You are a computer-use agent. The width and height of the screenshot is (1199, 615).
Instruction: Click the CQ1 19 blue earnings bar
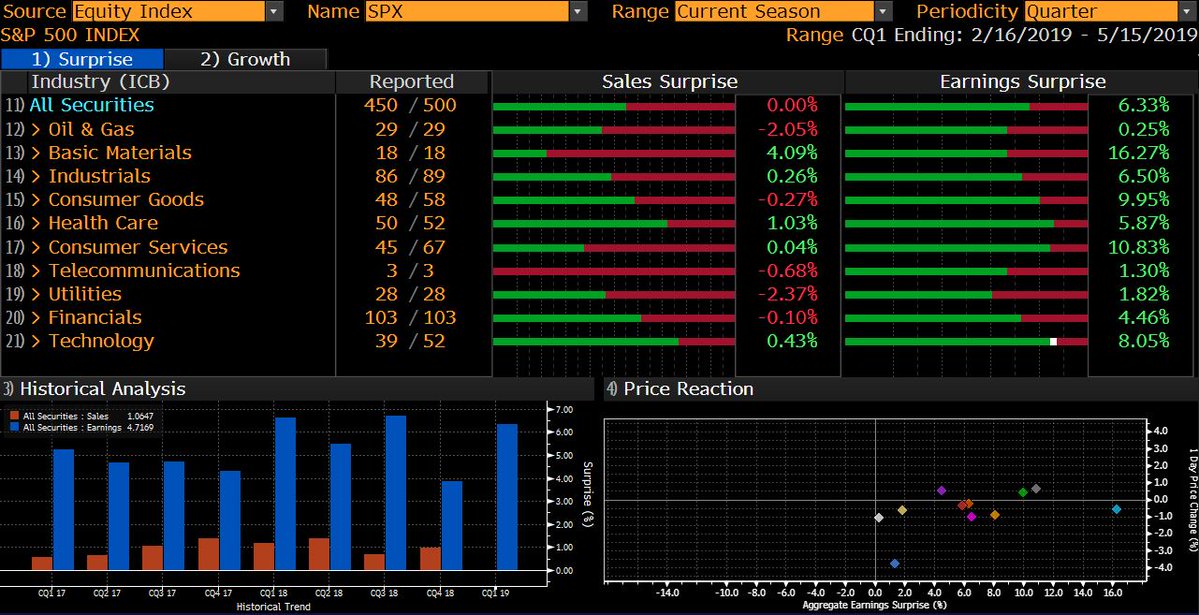[x=507, y=497]
